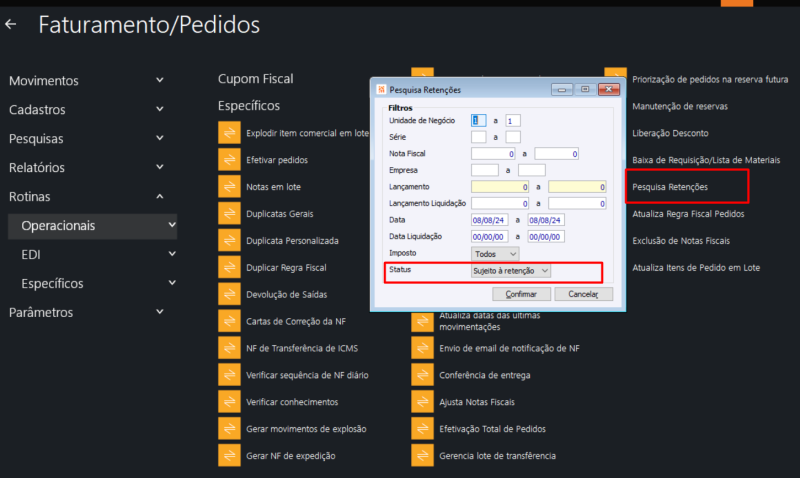
Task: Open Baixa de Requisição/Lista de Materiais
Action: click(x=706, y=160)
